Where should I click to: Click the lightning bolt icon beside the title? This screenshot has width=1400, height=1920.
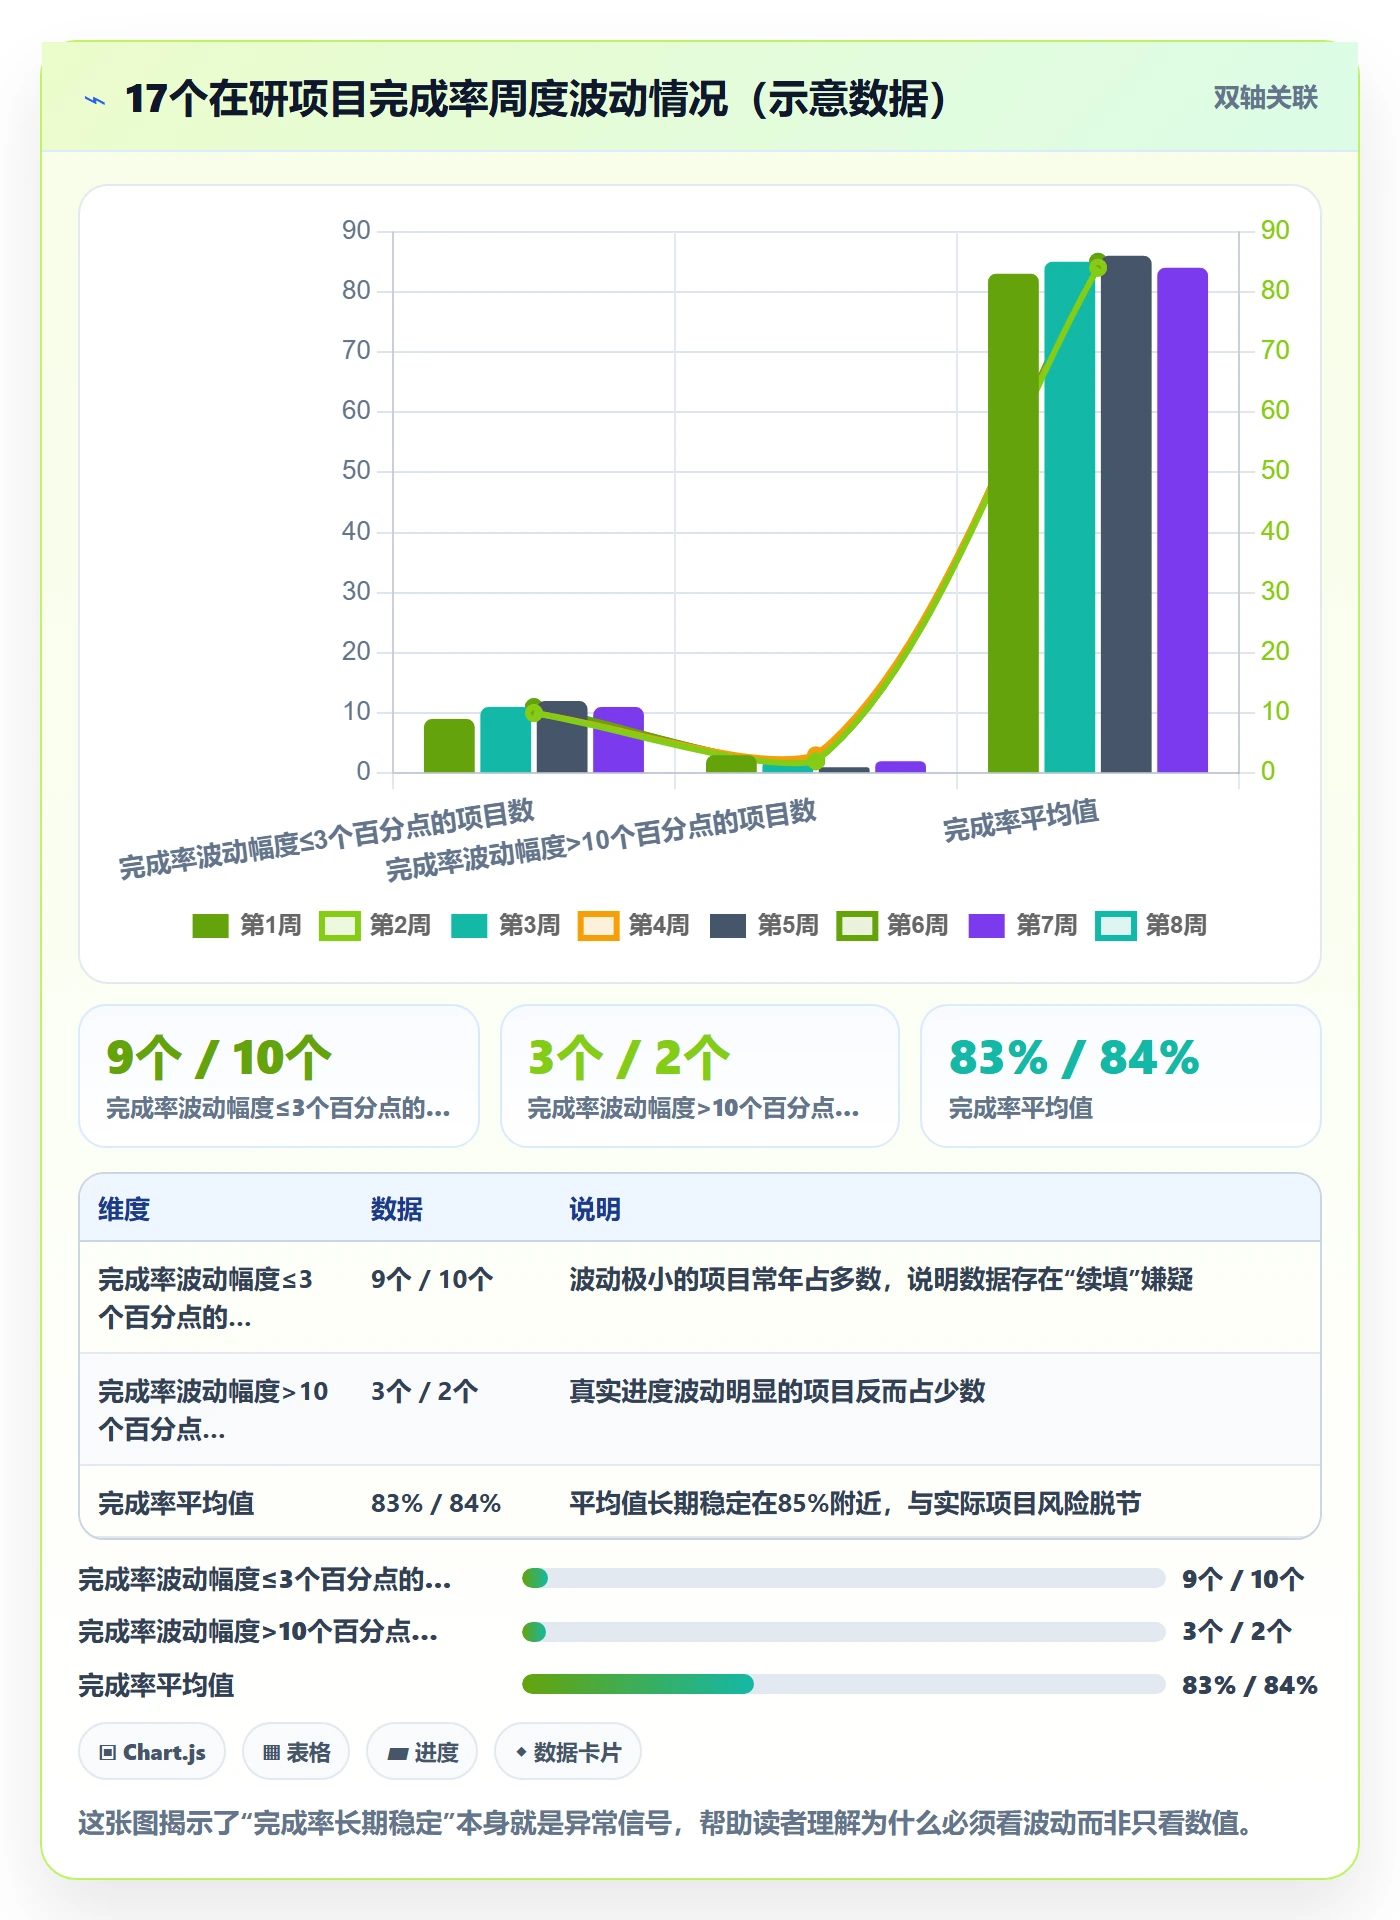coord(95,100)
